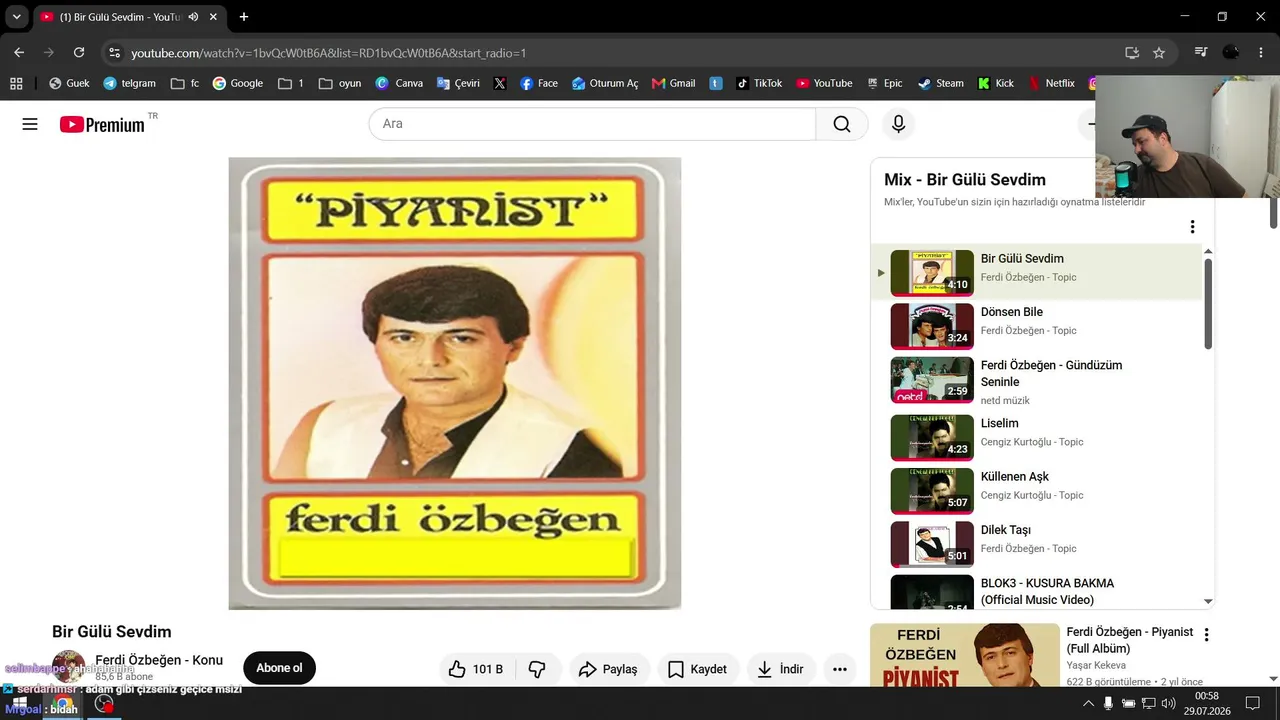Select the currently playing Bir Gülü Sevdim item

click(1036, 272)
